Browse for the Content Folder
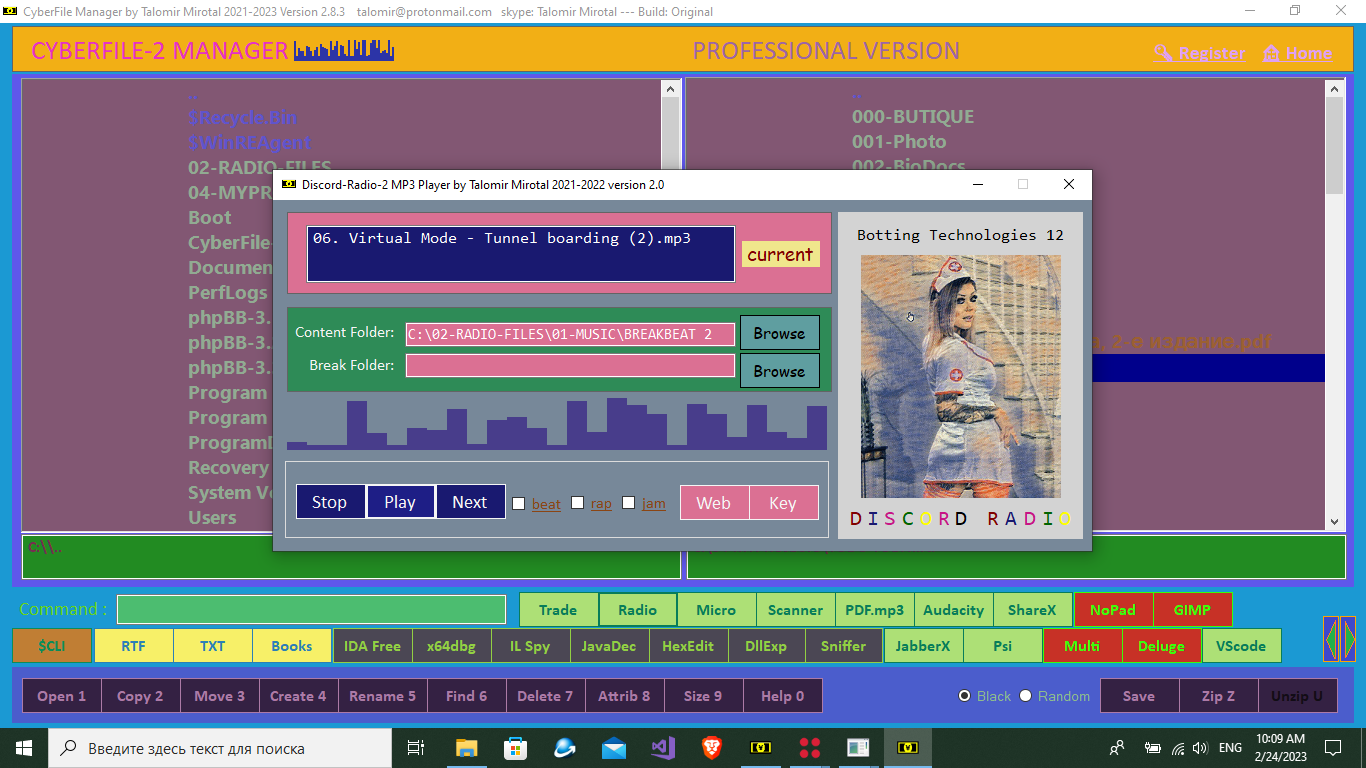The image size is (1366, 768). pyautogui.click(x=779, y=334)
